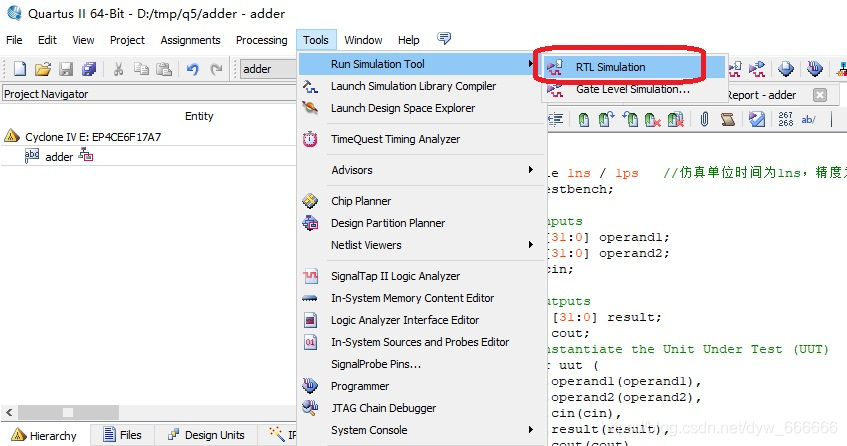847x446 pixels.
Task: Undo the last action via toolbar
Action: (x=192, y=69)
